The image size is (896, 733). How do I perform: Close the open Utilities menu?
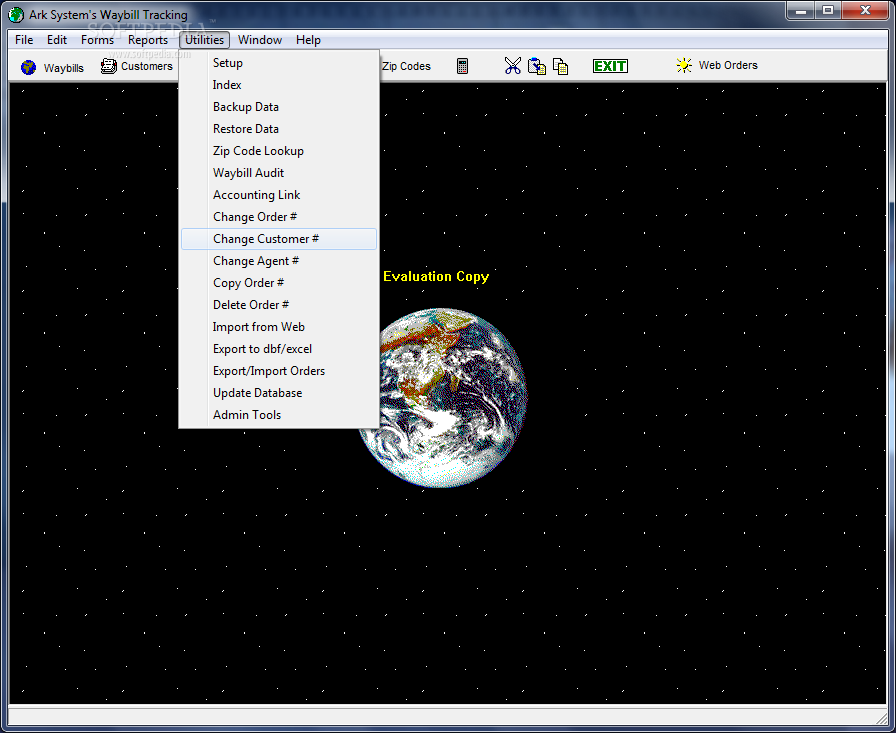(x=204, y=40)
